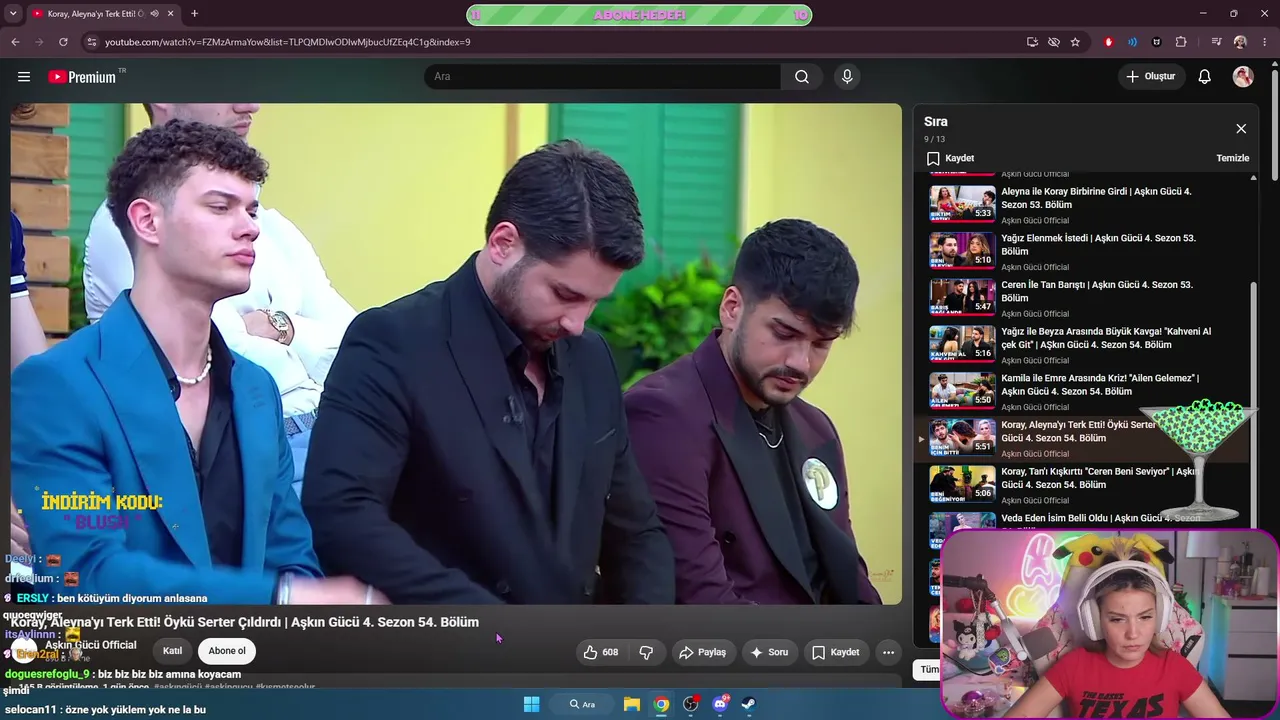This screenshot has height=720, width=1280.
Task: Click the video player area
Action: pyautogui.click(x=456, y=354)
